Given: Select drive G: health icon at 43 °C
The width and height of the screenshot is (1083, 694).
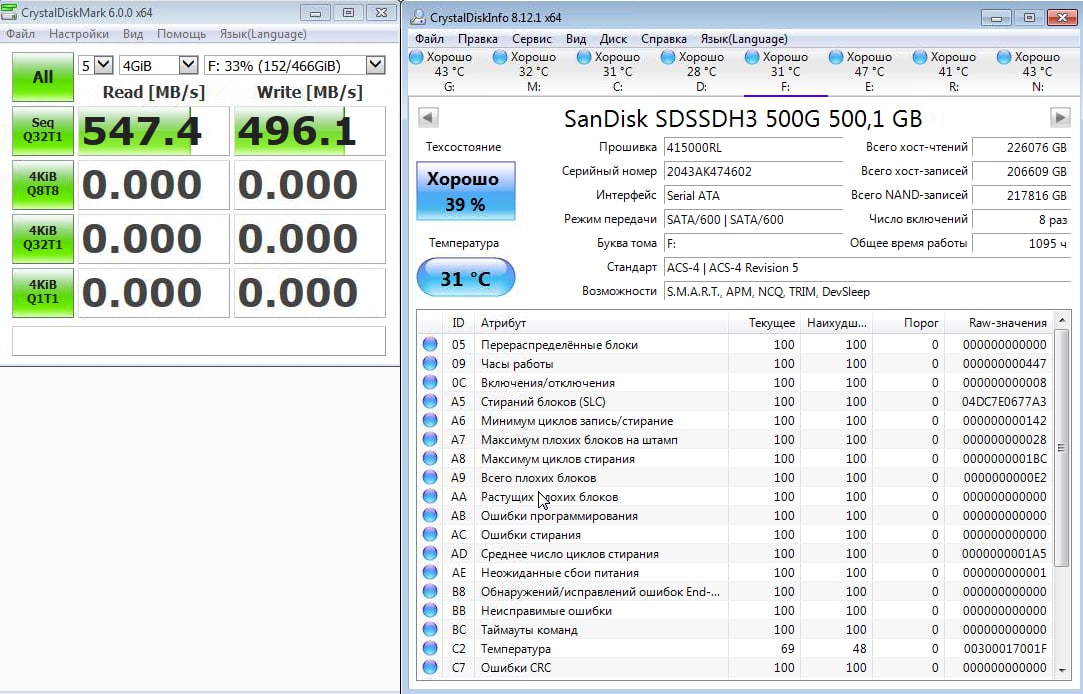Looking at the screenshot, I should [x=416, y=57].
